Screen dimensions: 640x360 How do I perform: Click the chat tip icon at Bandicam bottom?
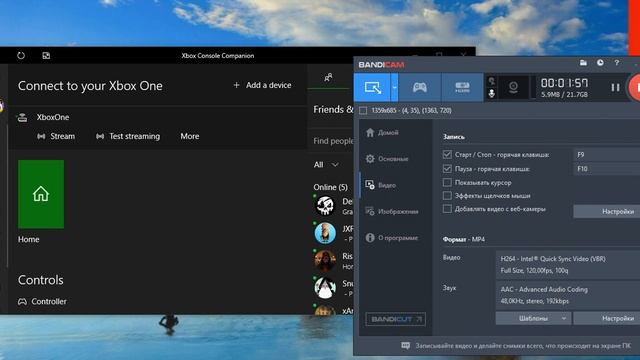tap(405, 346)
